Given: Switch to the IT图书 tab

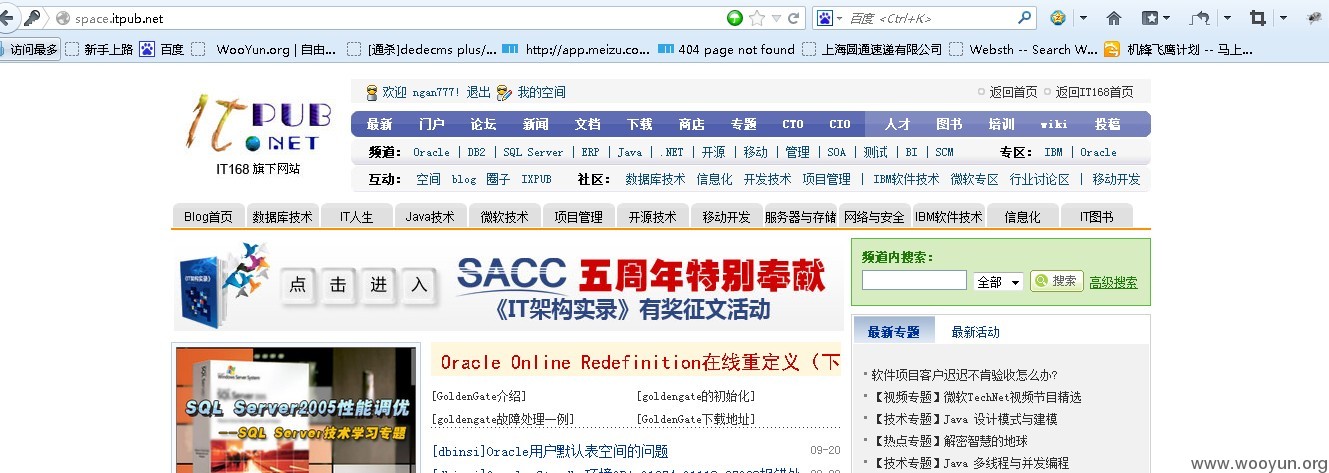Looking at the screenshot, I should point(1096,216).
